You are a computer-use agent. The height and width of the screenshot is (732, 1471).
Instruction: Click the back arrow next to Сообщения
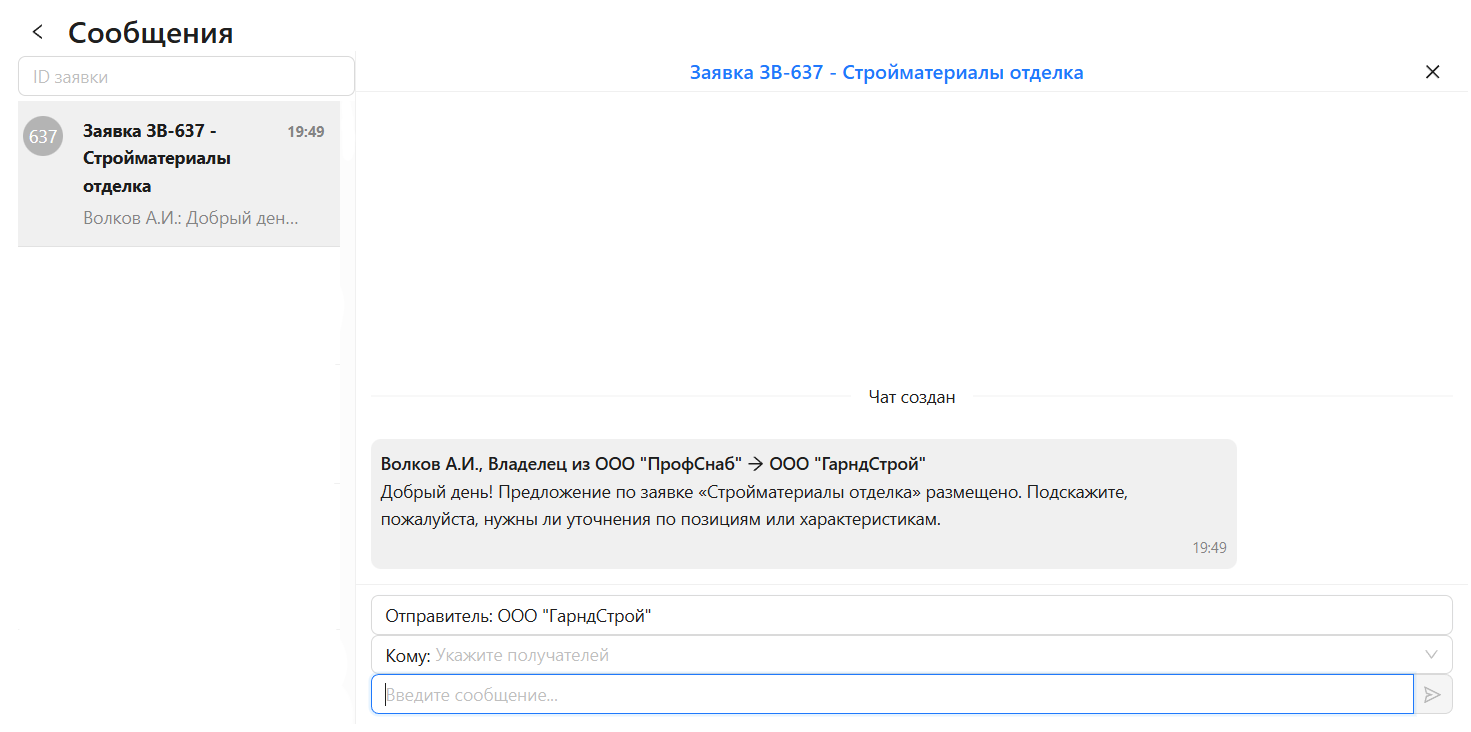37,31
